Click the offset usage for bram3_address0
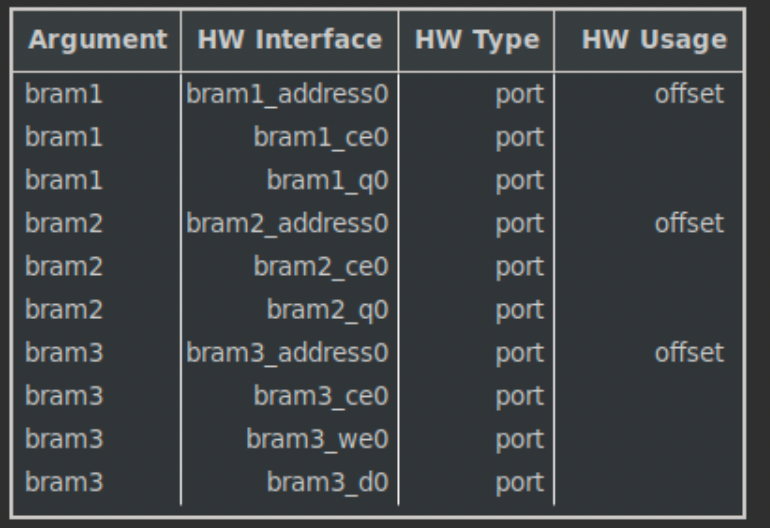 point(689,353)
